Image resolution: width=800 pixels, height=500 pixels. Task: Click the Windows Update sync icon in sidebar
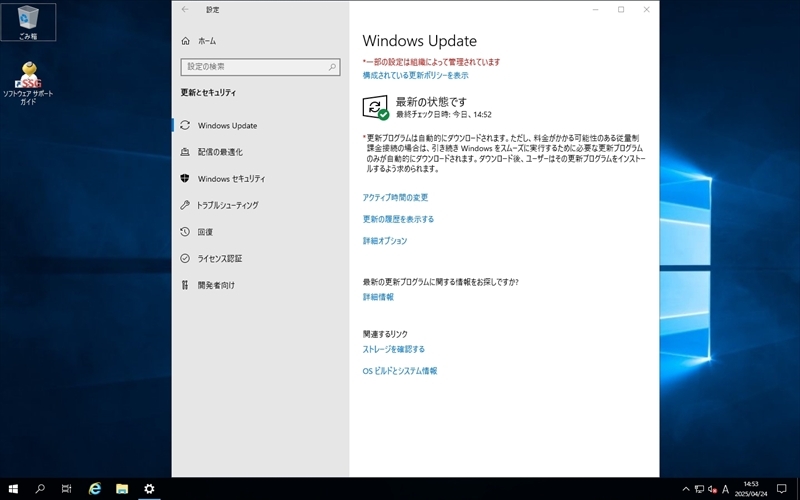coord(185,126)
